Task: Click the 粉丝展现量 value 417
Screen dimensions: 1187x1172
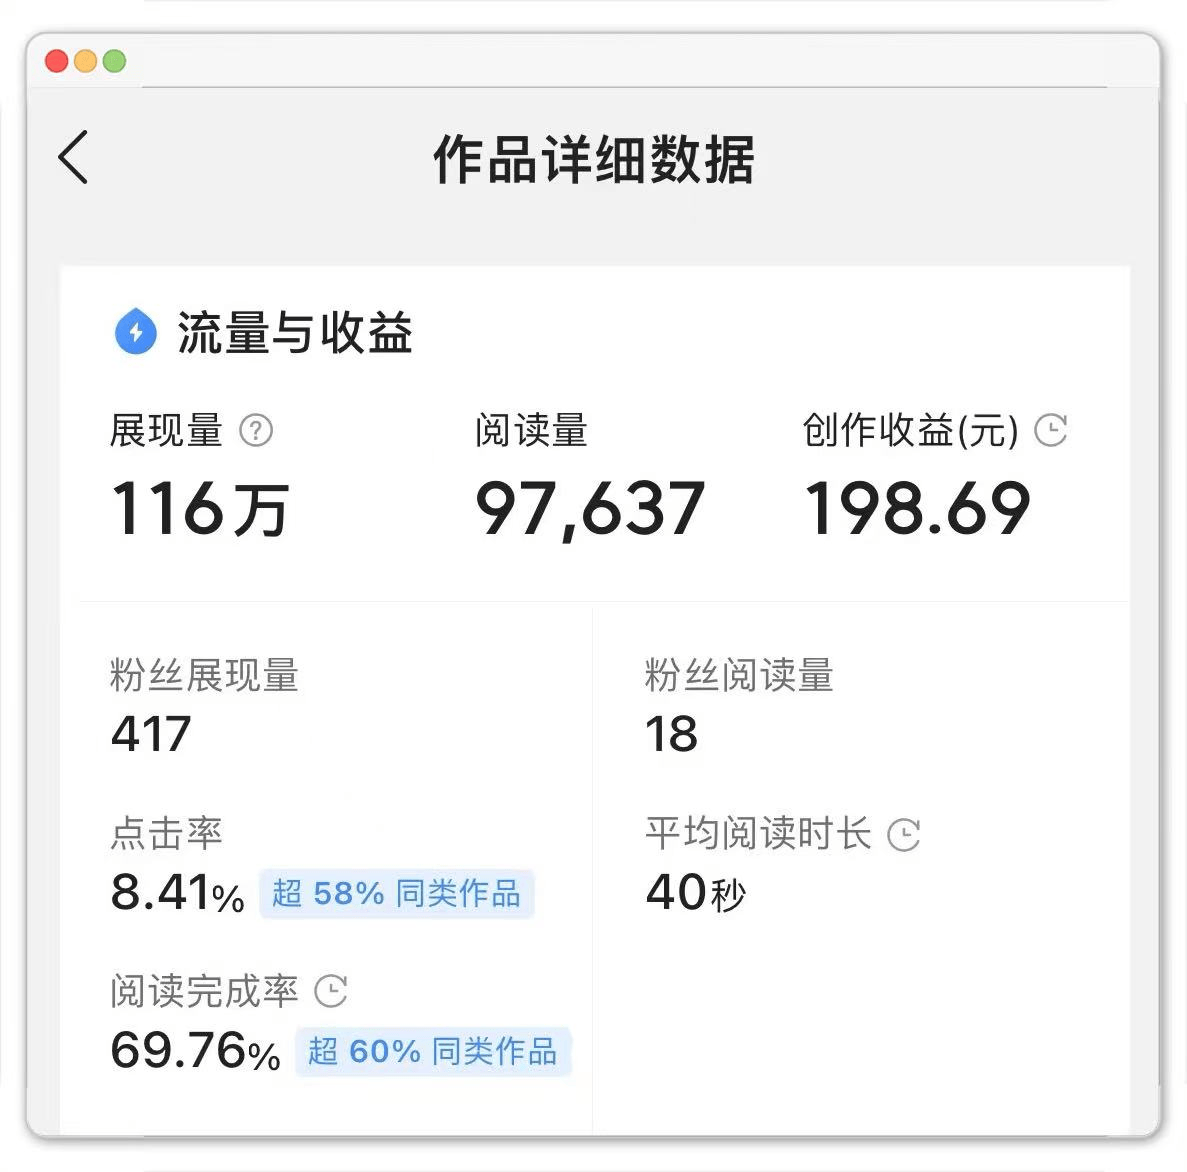Action: [151, 734]
